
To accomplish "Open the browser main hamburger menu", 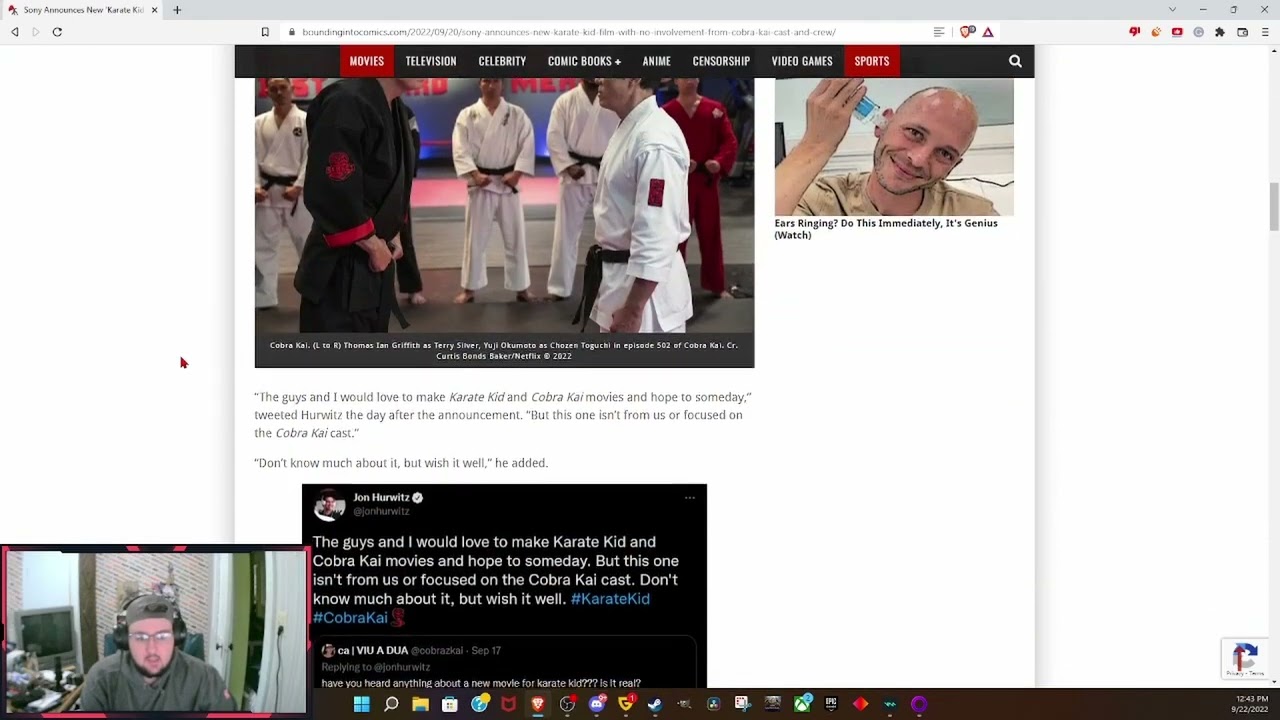I will (1265, 32).
